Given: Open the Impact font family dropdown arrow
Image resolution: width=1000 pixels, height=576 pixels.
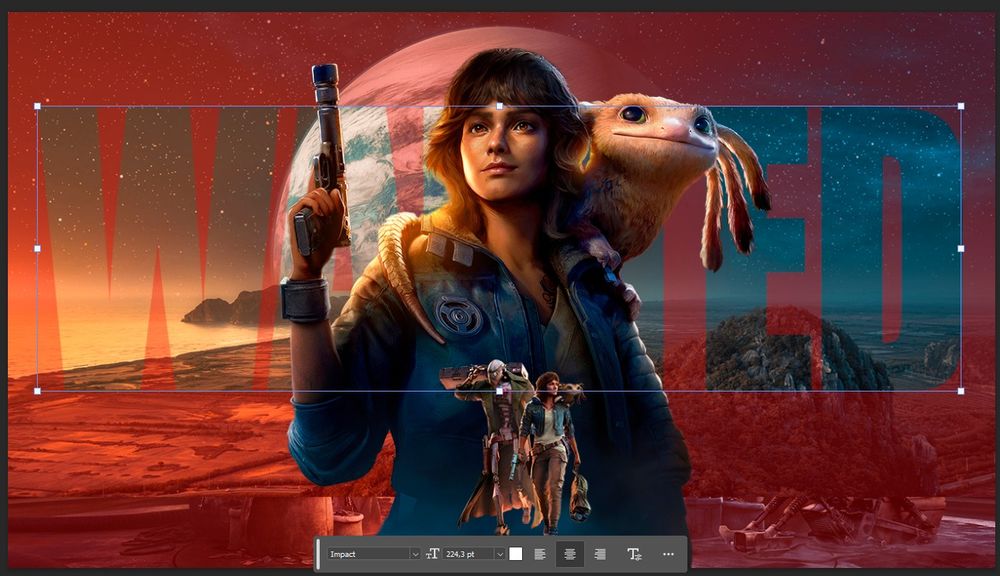Looking at the screenshot, I should pyautogui.click(x=415, y=554).
